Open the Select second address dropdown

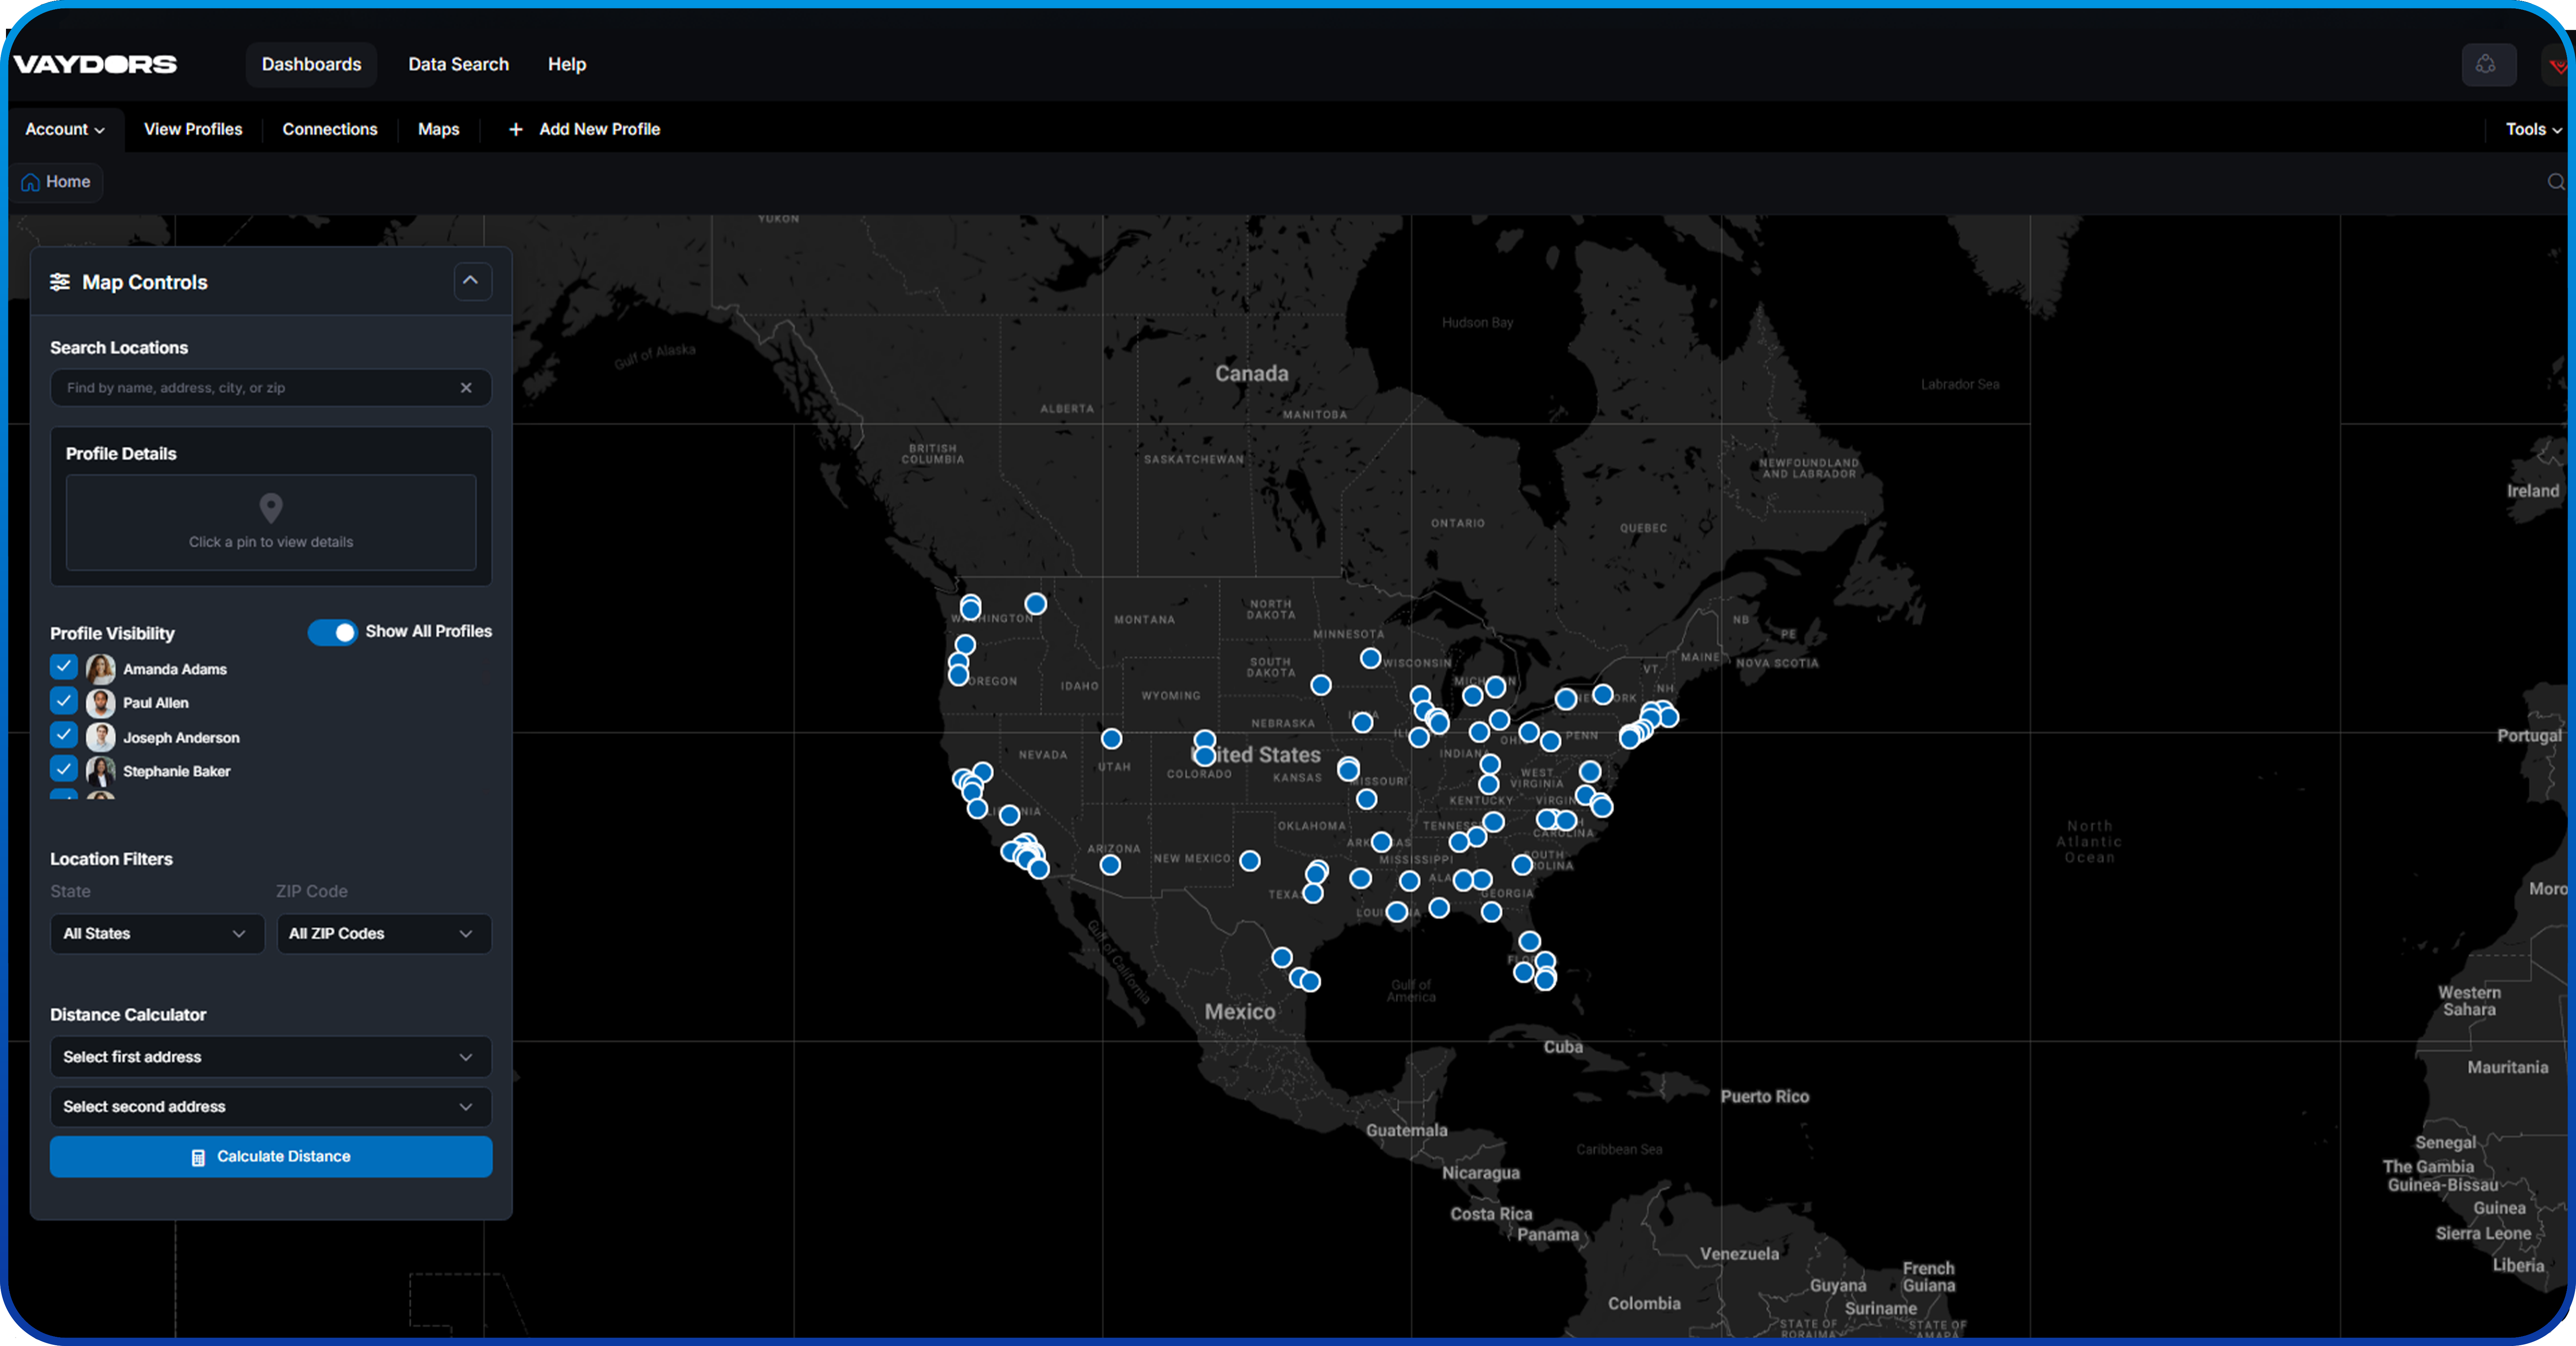pos(271,1107)
